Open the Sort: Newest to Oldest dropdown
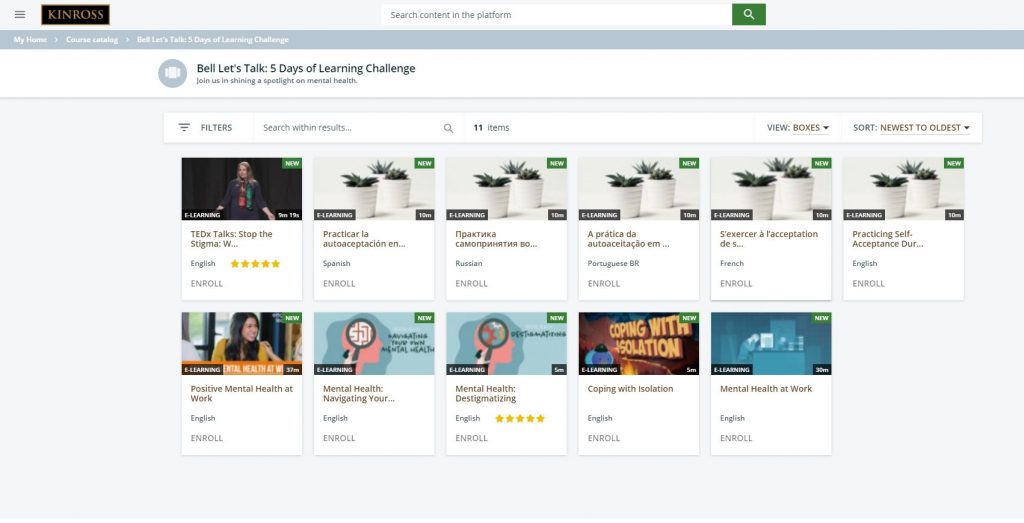This screenshot has width=1024, height=523. 911,128
